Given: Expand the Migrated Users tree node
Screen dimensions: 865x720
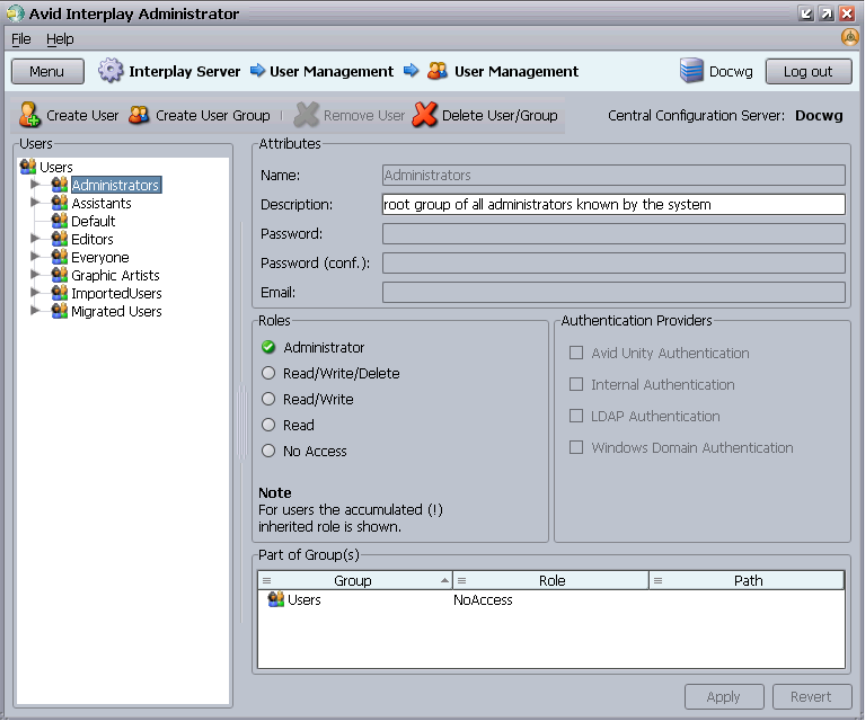Looking at the screenshot, I should [x=35, y=311].
